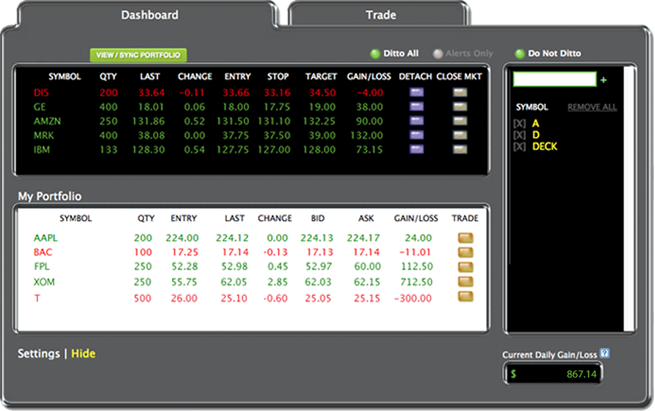Open trade for AAPL
The height and width of the screenshot is (411, 655).
465,238
